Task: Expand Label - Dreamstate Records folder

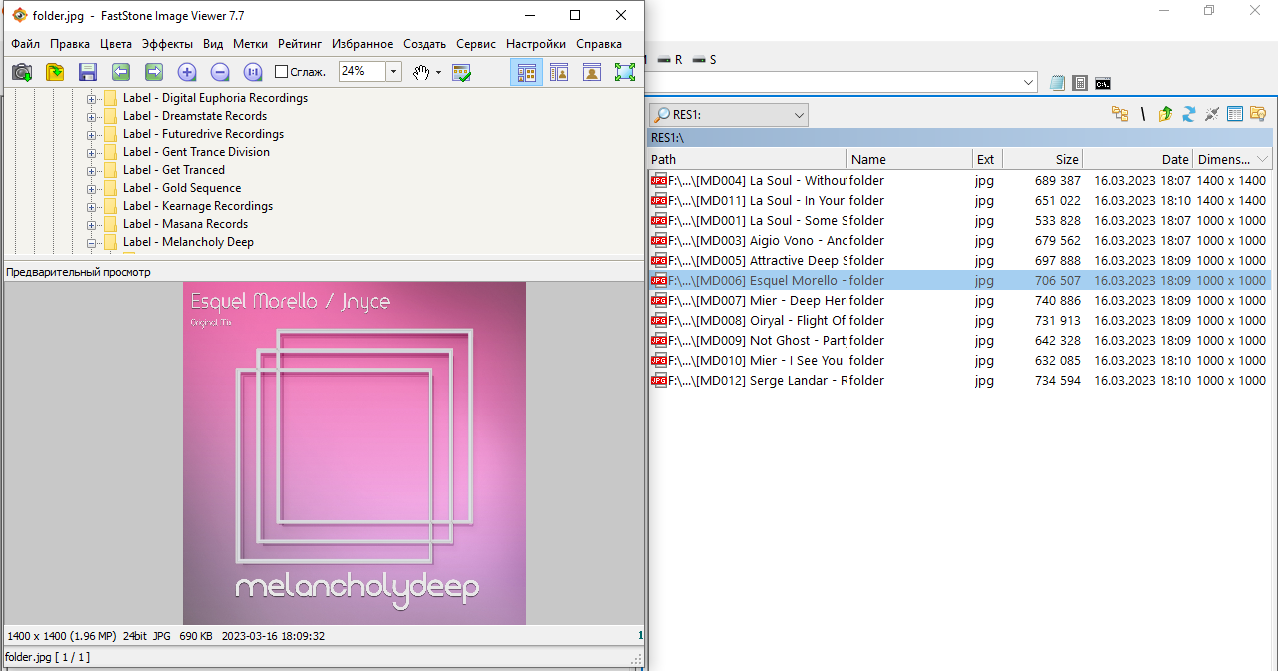Action: [91, 116]
